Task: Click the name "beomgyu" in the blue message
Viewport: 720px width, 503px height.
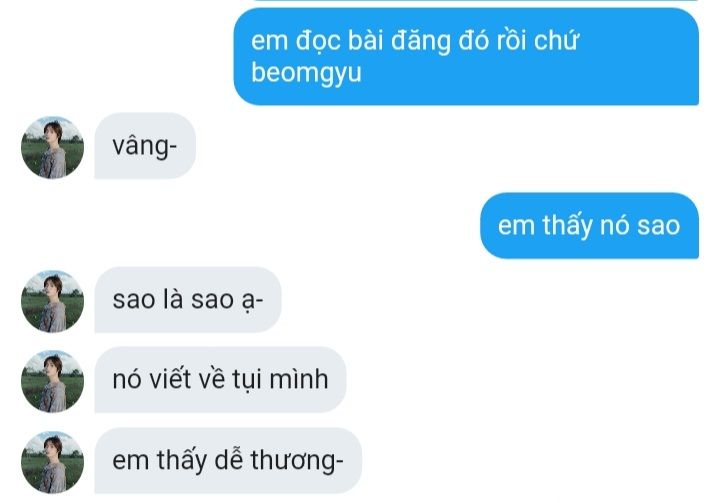Action: coord(306,73)
